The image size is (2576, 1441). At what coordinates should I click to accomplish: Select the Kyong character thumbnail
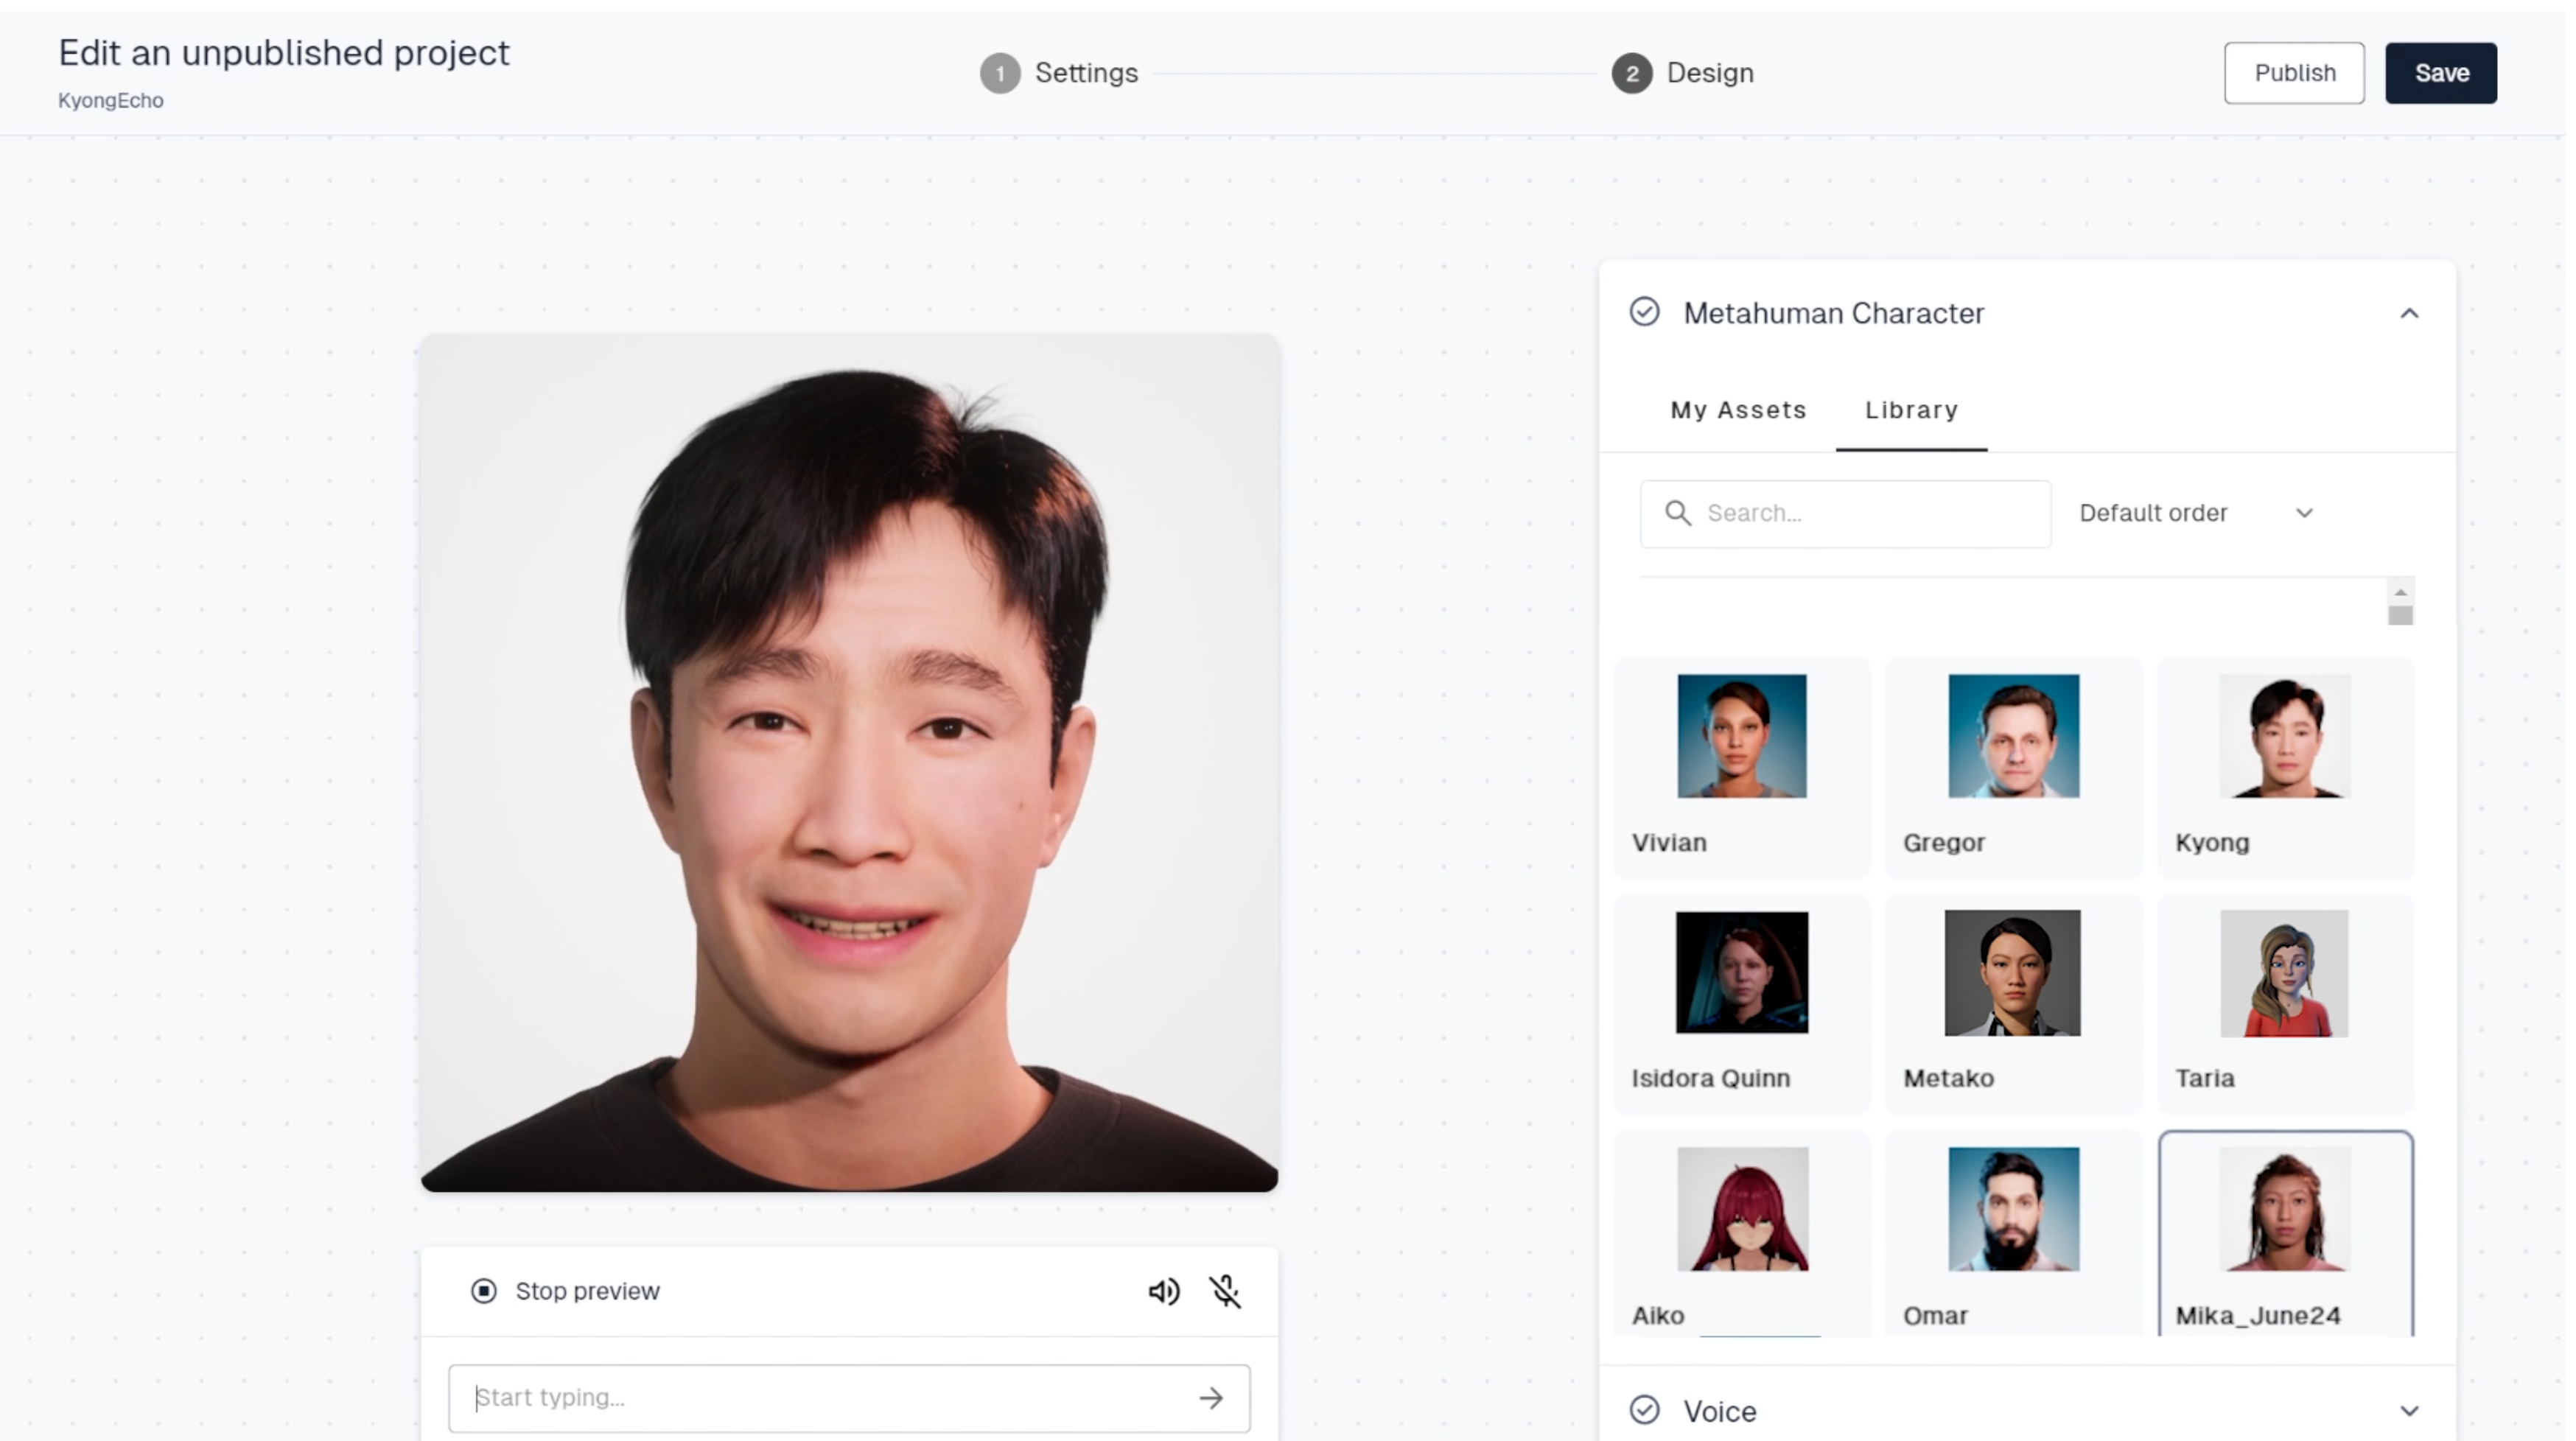click(x=2285, y=736)
